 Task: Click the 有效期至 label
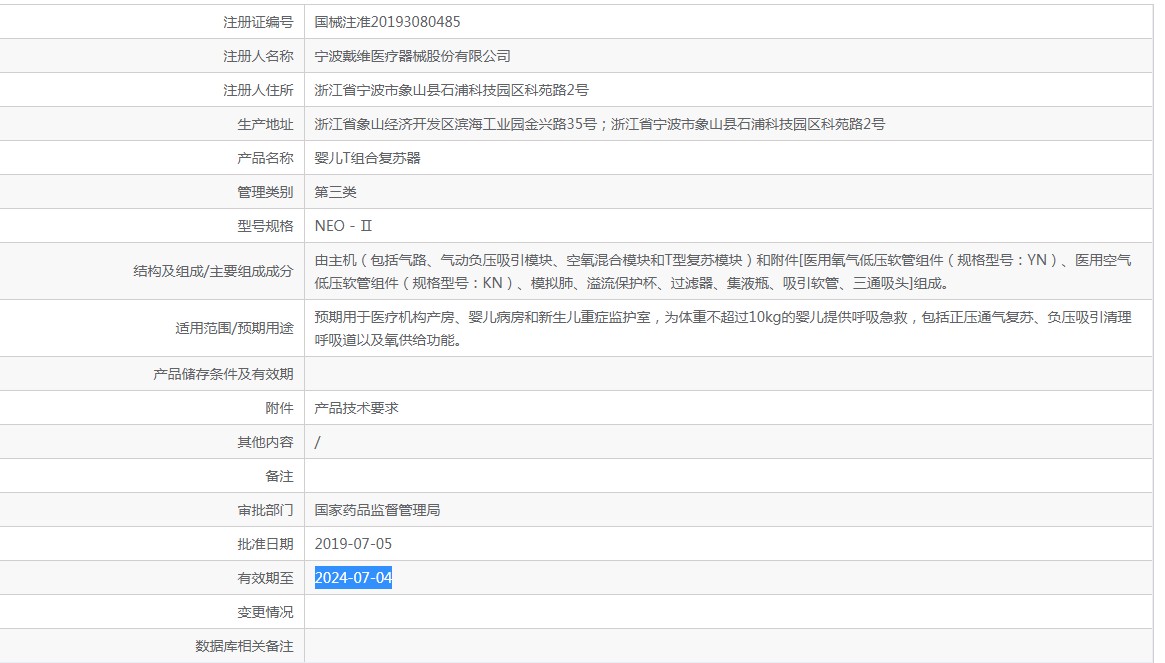(x=265, y=578)
